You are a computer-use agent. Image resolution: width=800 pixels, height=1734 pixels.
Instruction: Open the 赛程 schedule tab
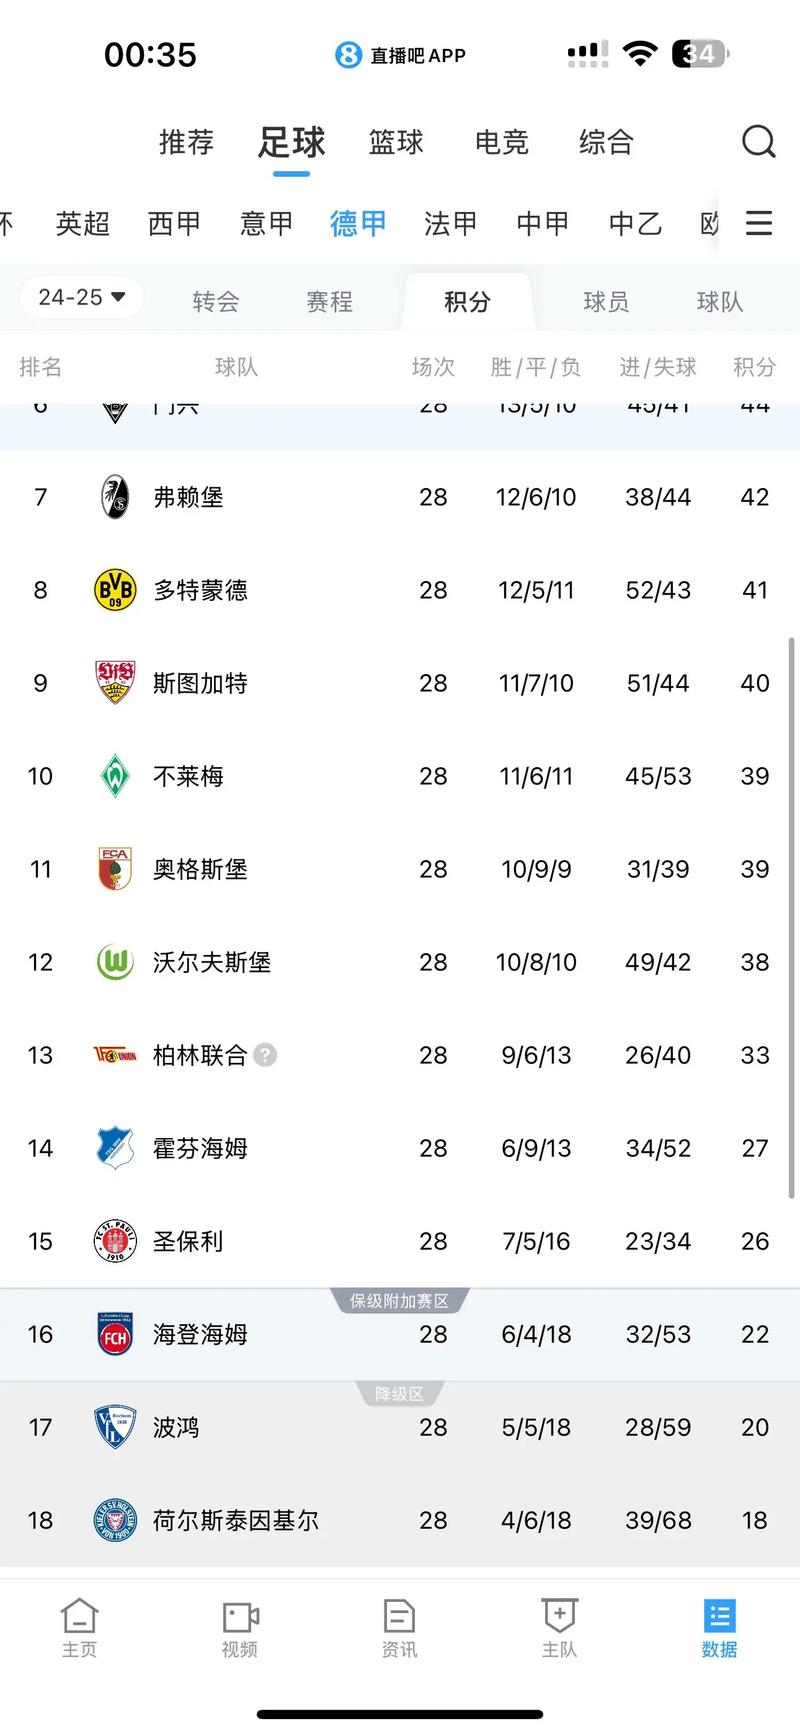pyautogui.click(x=328, y=300)
